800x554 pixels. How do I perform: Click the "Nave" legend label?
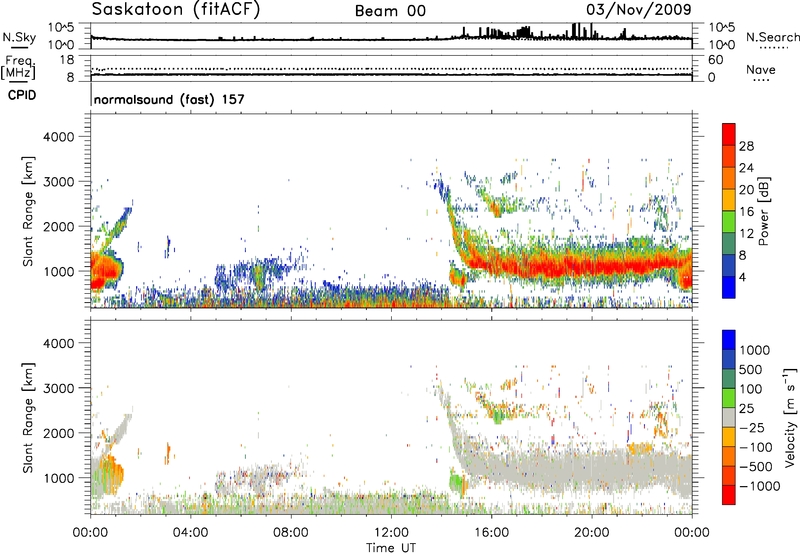point(760,70)
